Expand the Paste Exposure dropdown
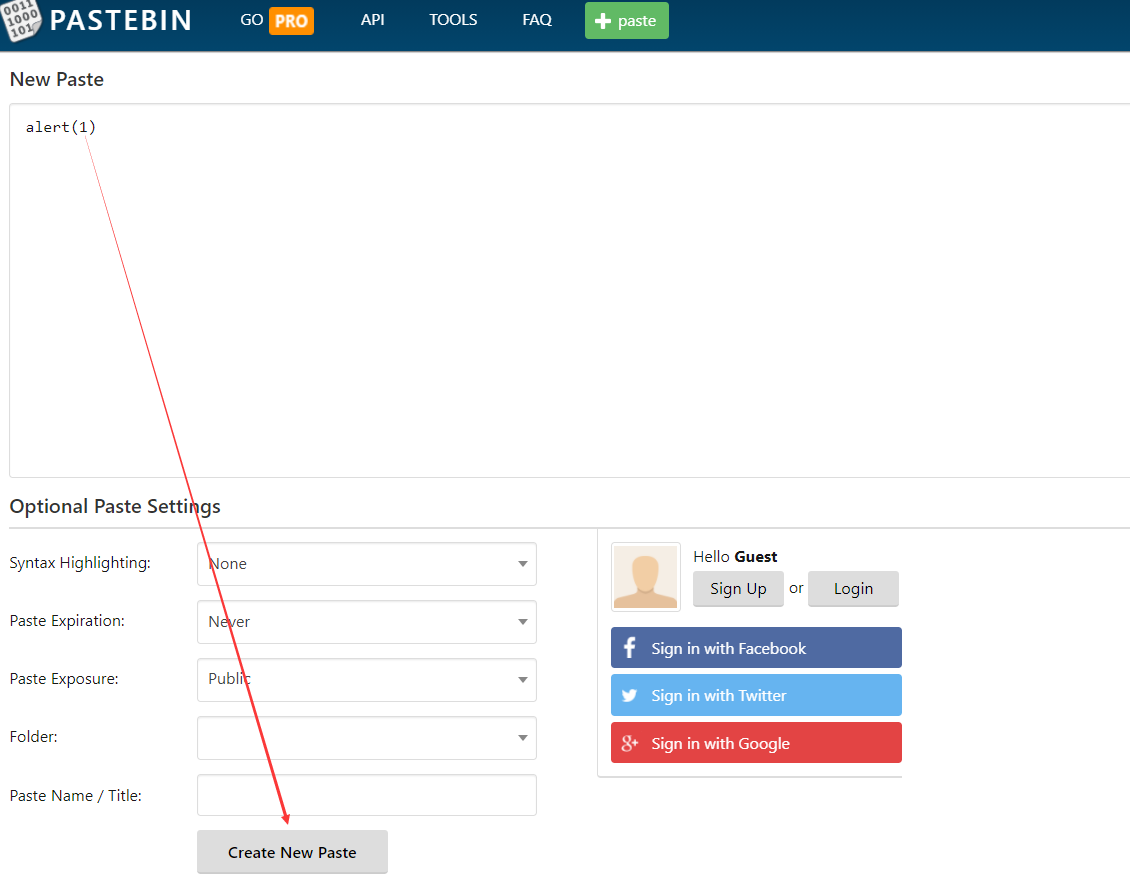 [x=367, y=679]
